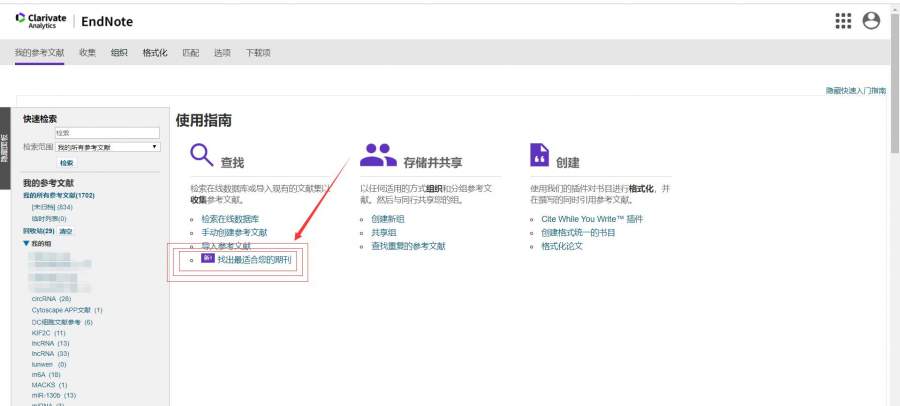The height and width of the screenshot is (406, 900).
Task: Click the quick search text field
Action: (107, 132)
